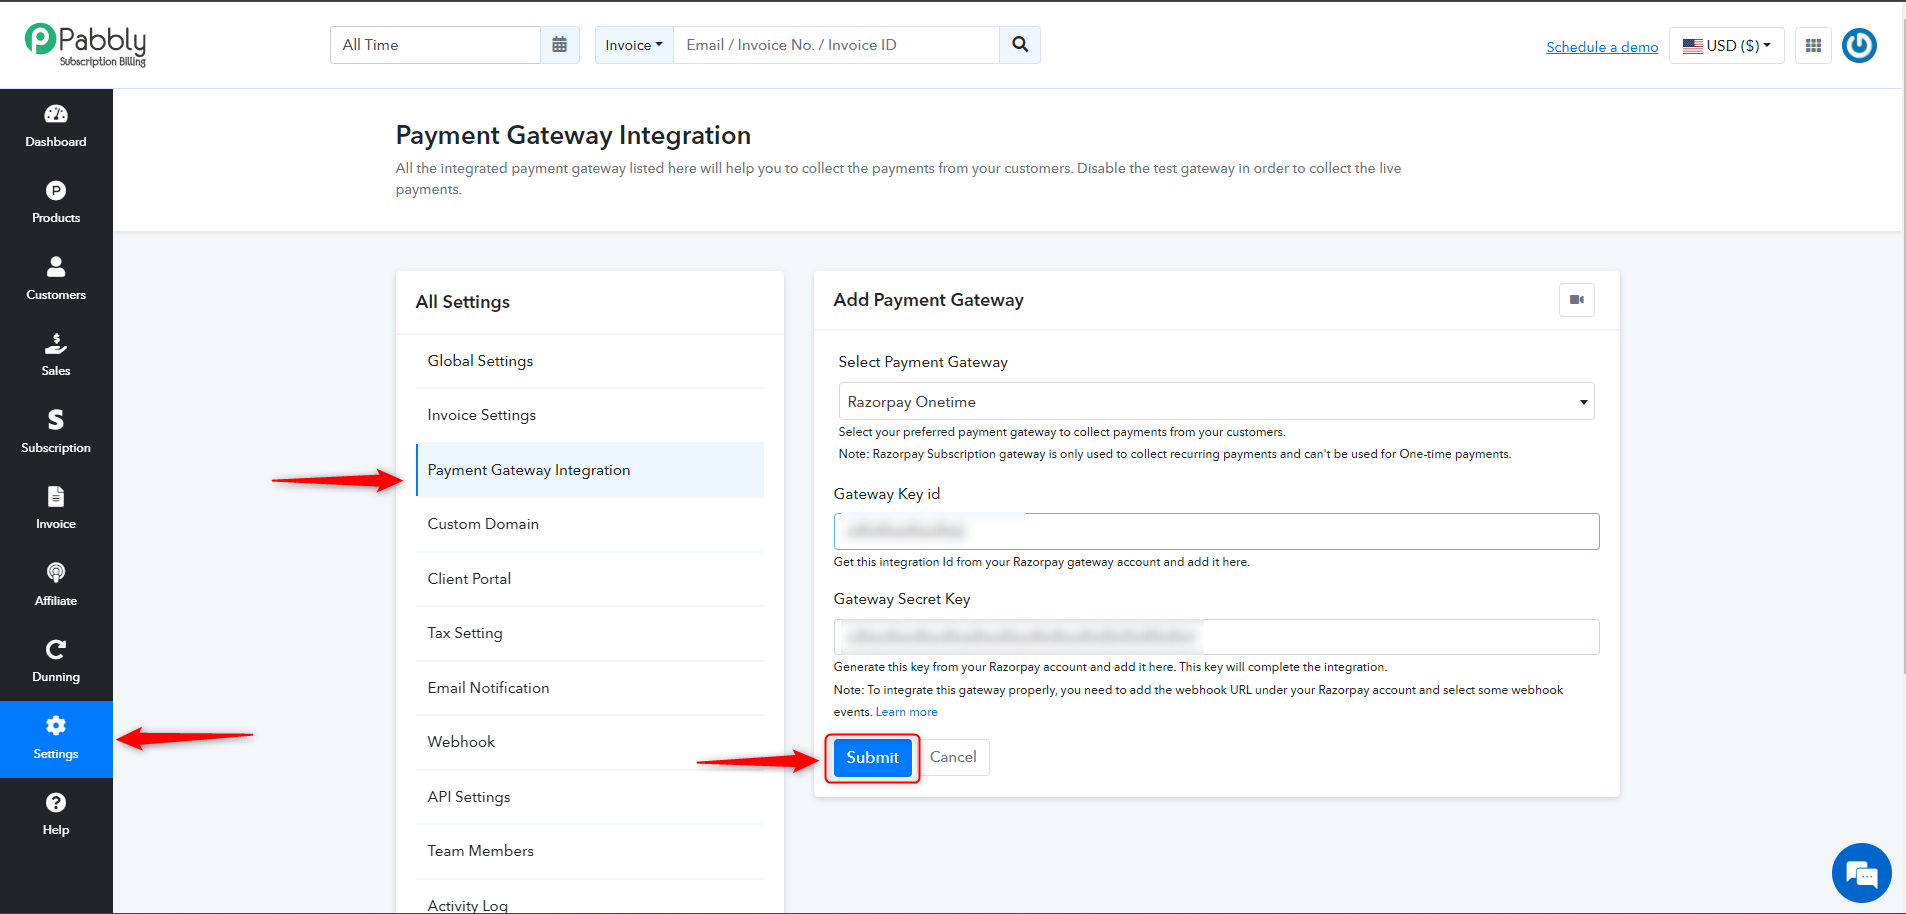Open Client Portal settings
1906x914 pixels.
590,579
